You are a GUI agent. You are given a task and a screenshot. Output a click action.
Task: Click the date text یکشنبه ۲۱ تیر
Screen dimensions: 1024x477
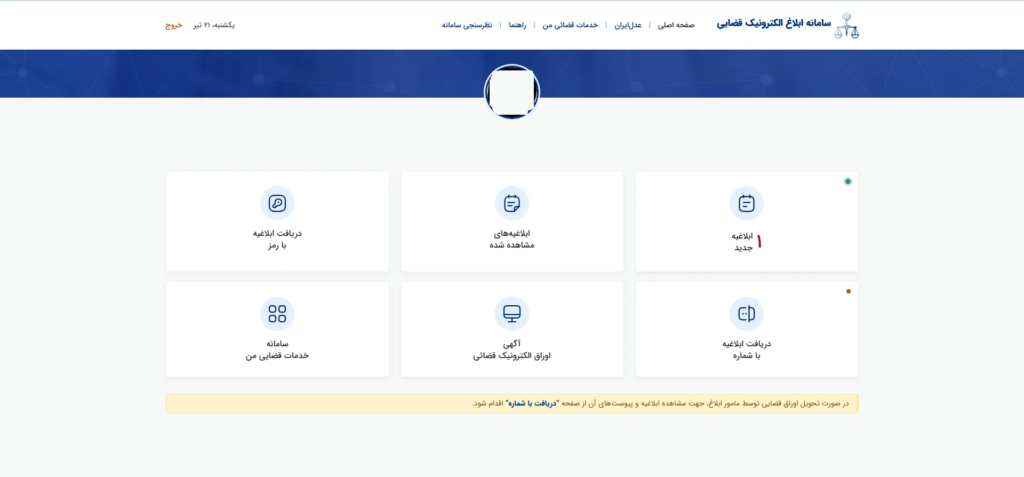click(214, 25)
